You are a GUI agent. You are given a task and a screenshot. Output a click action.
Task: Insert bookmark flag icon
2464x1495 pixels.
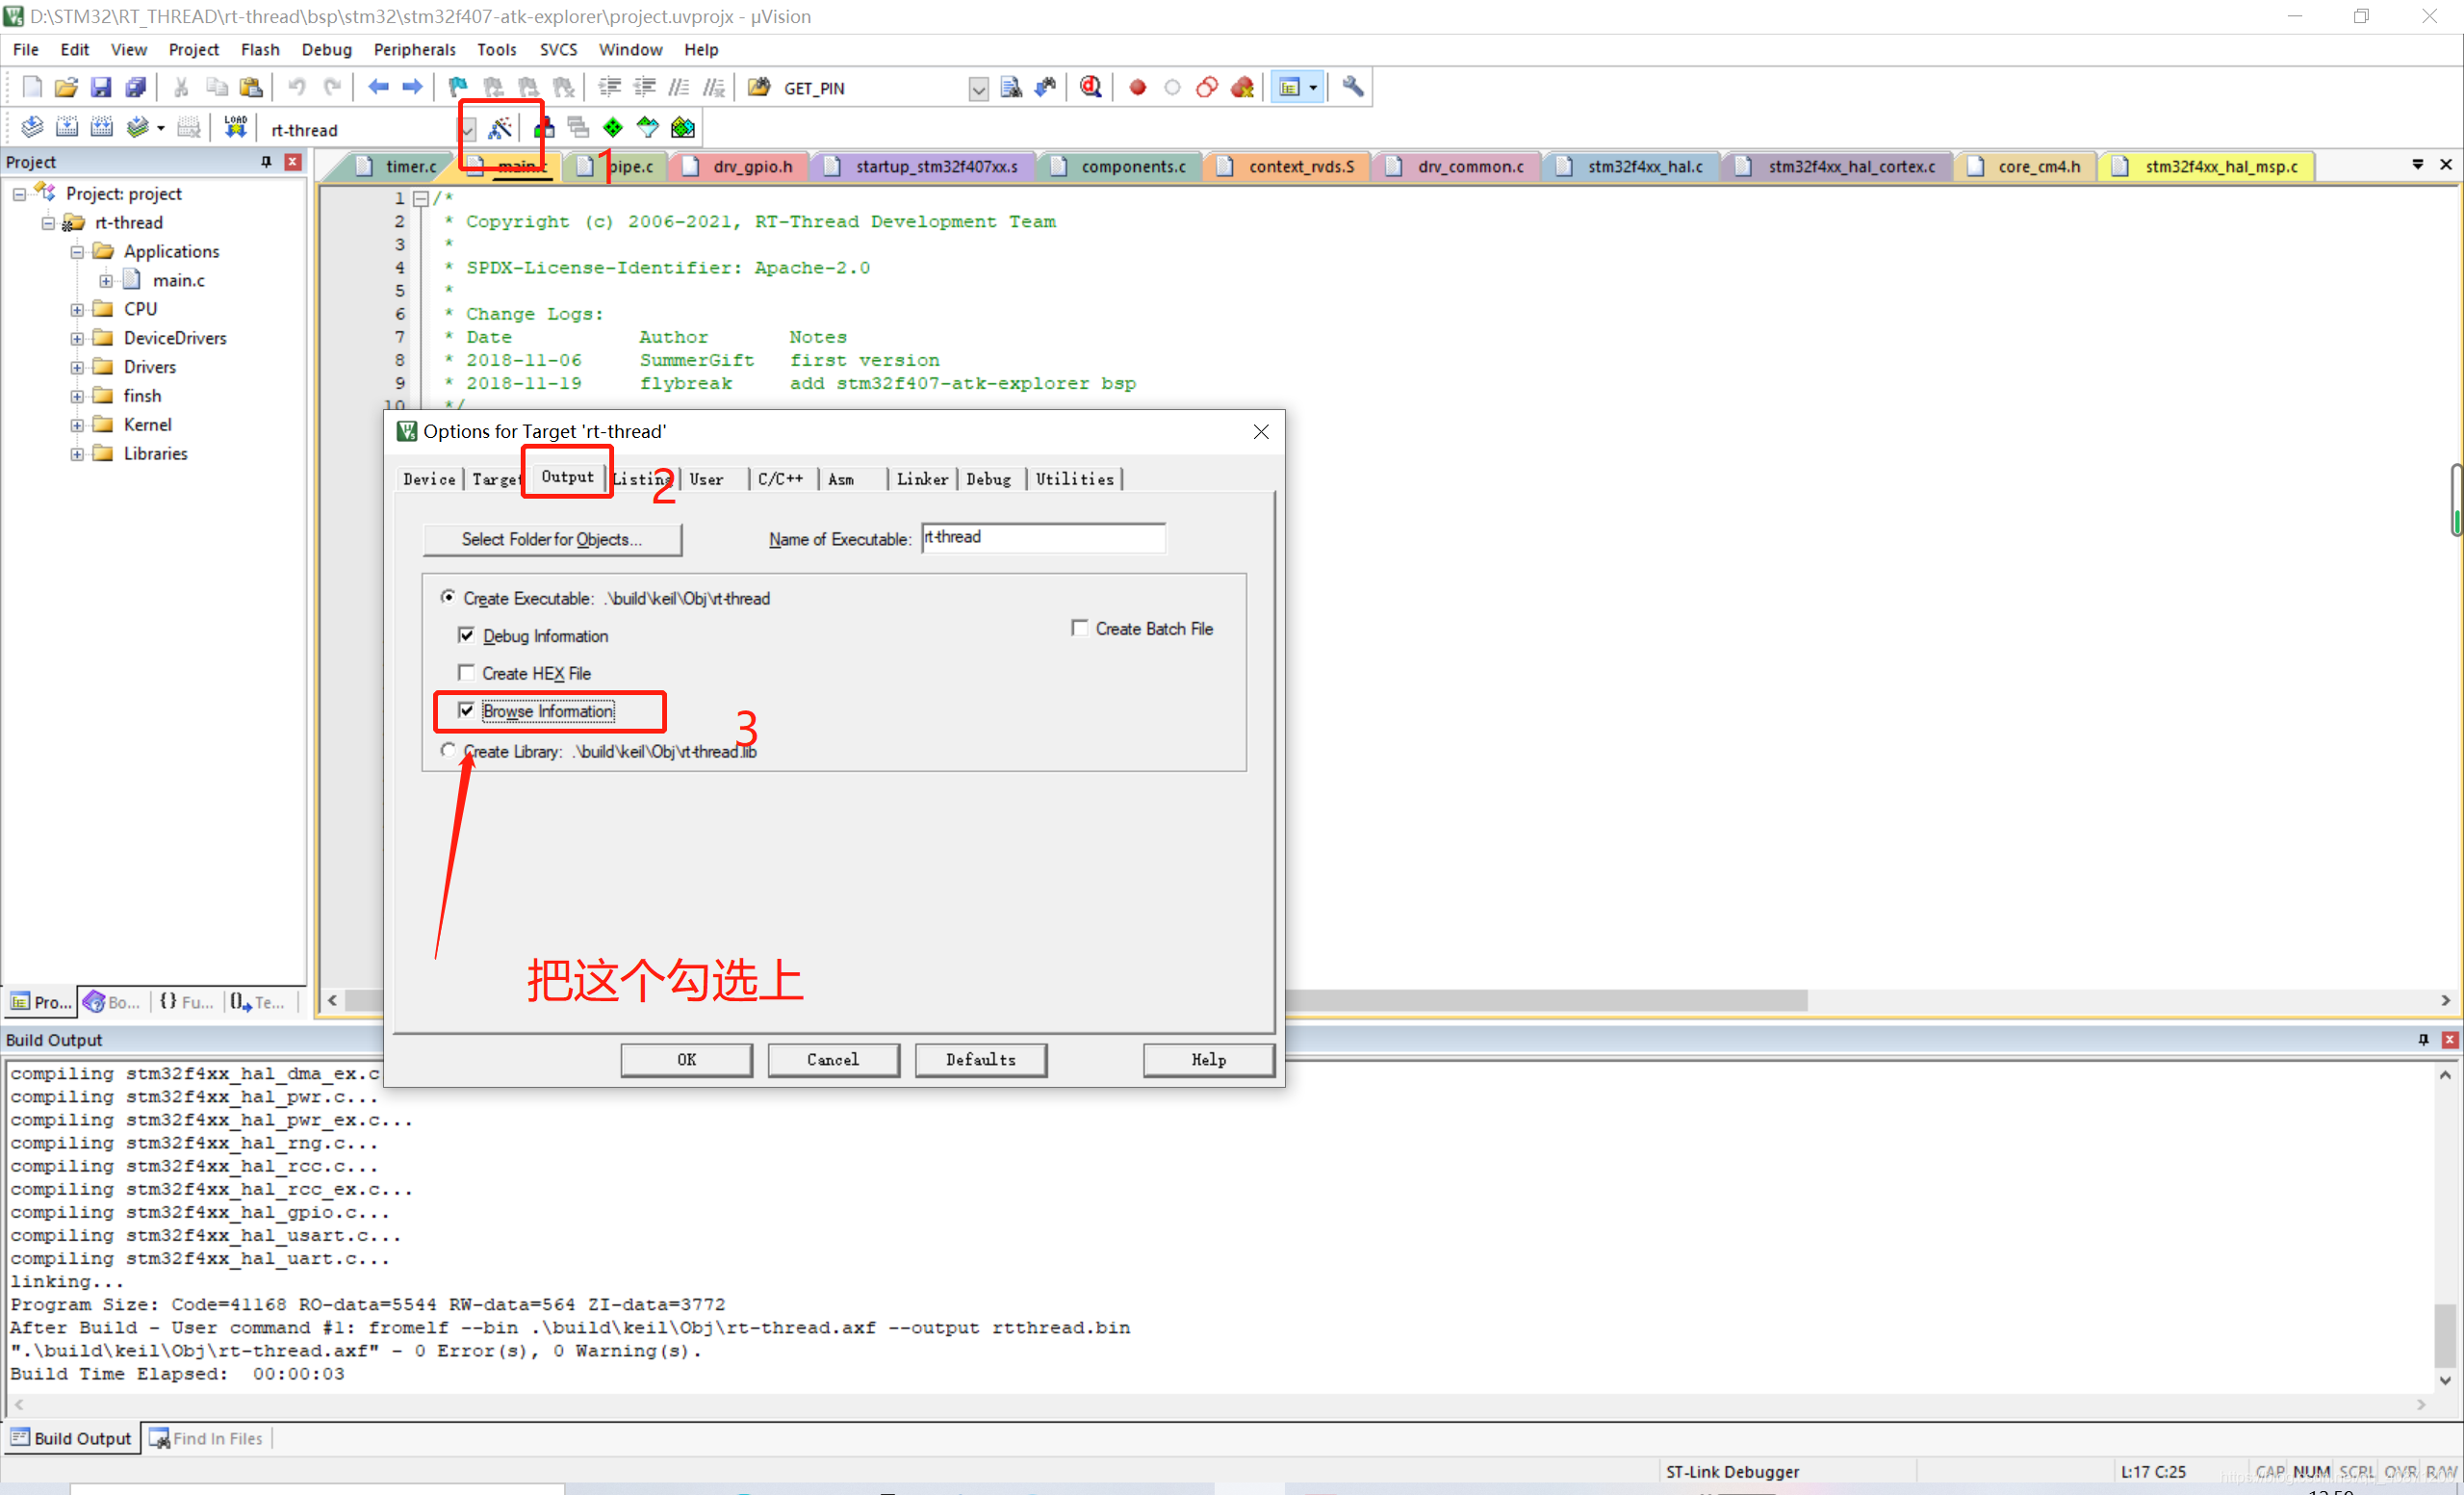point(458,87)
